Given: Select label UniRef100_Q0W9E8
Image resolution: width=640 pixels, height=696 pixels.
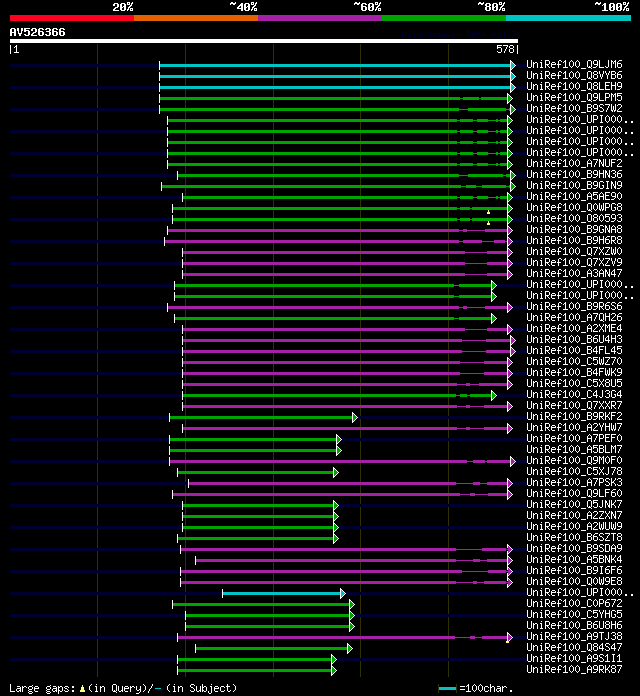Looking at the screenshot, I should [574, 581].
